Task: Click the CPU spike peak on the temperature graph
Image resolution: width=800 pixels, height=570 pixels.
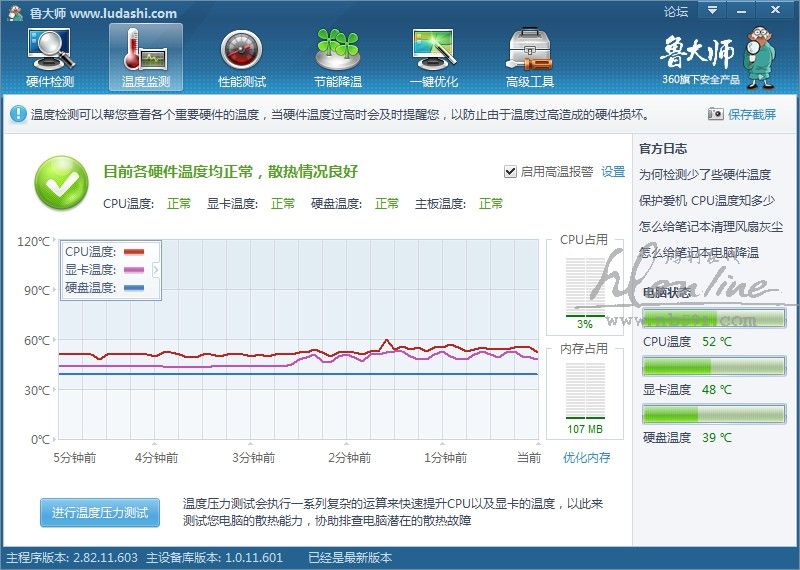Action: point(387,340)
